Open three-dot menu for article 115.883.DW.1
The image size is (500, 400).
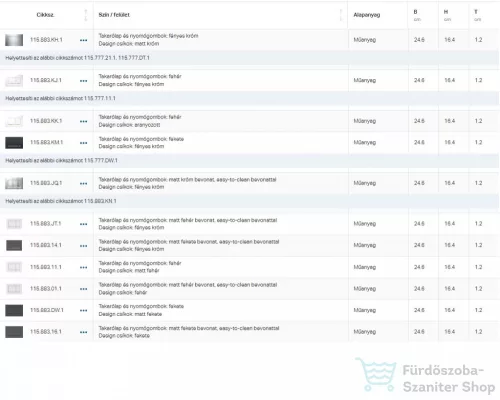tap(83, 310)
